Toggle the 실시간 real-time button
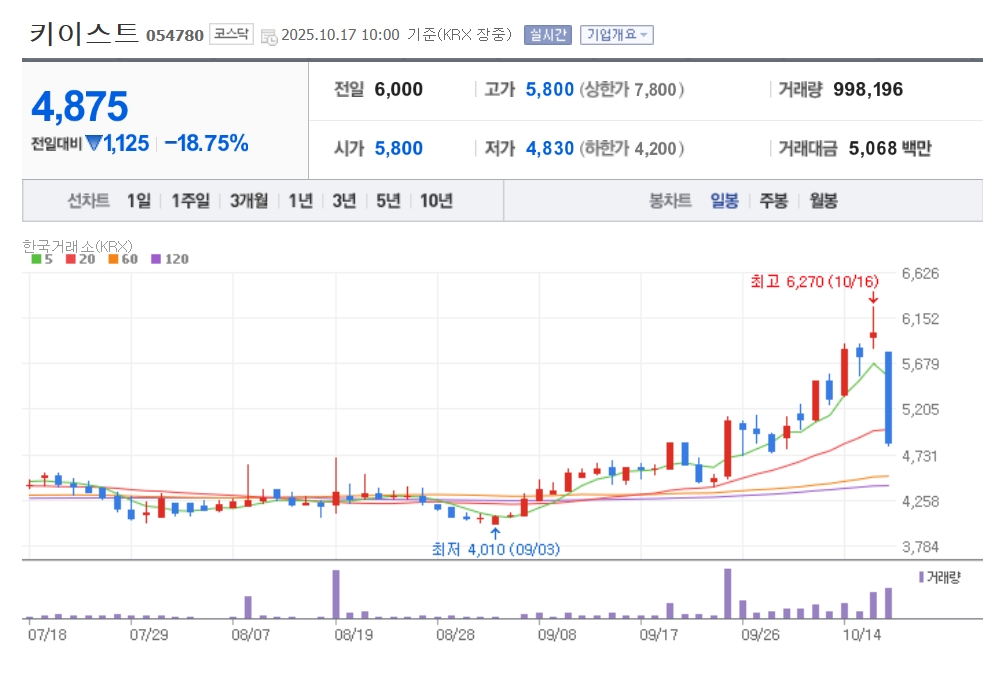The height and width of the screenshot is (680, 983). pyautogui.click(x=547, y=35)
